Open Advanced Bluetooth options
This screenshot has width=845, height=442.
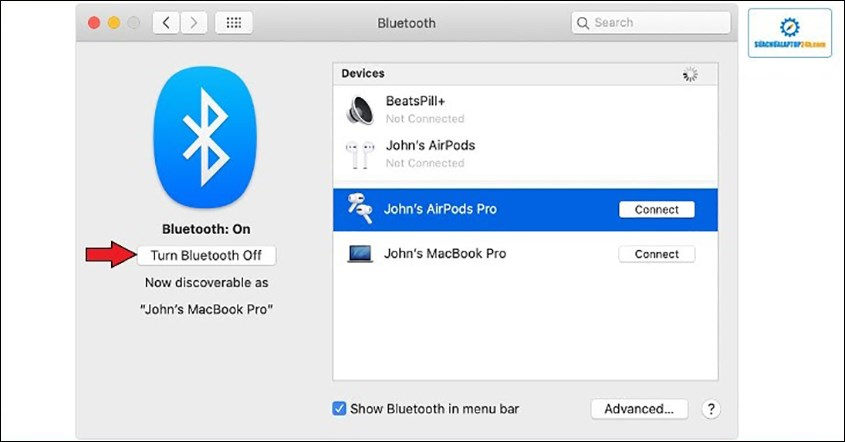point(639,409)
